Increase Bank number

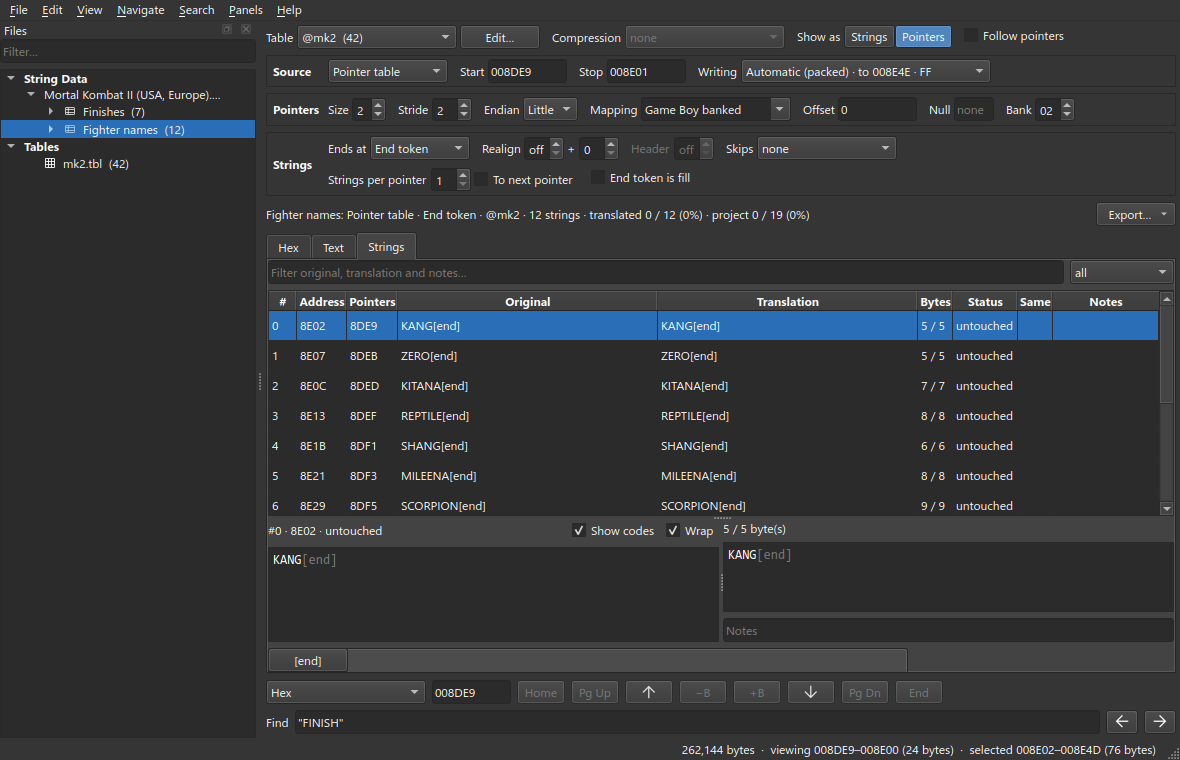click(x=1066, y=105)
